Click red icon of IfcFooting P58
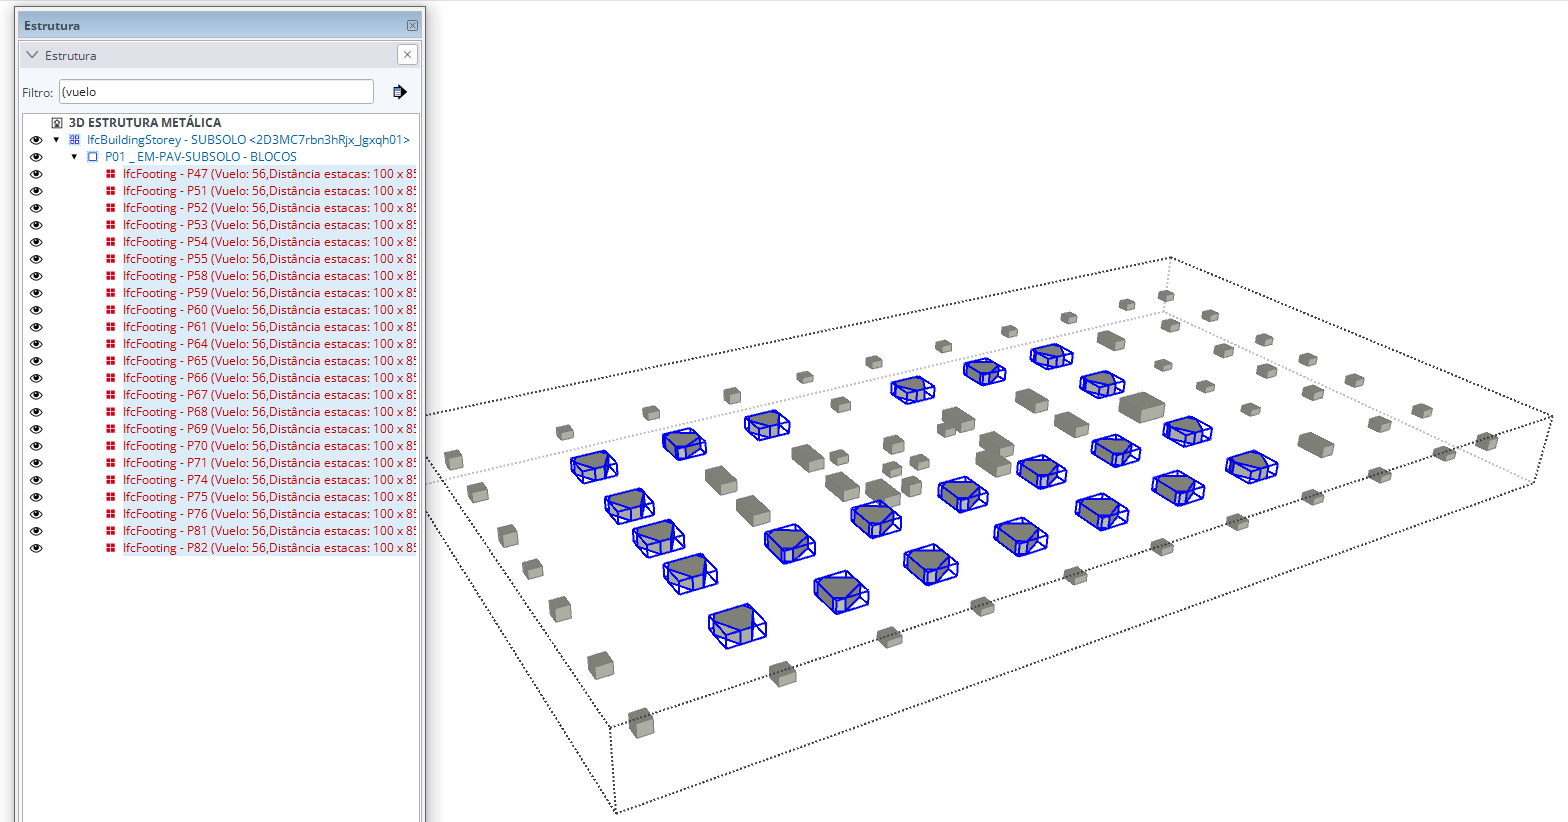 coord(111,276)
